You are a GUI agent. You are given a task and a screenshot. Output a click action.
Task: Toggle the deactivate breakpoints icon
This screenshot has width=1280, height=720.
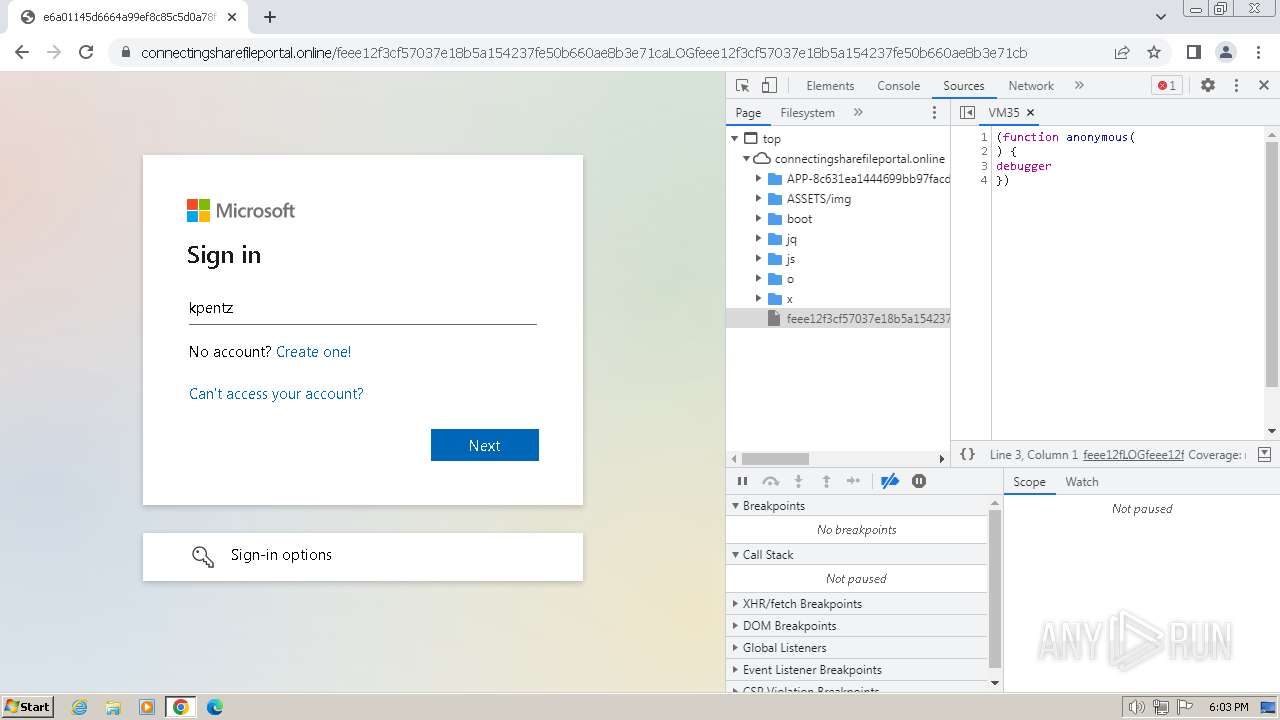click(x=889, y=481)
